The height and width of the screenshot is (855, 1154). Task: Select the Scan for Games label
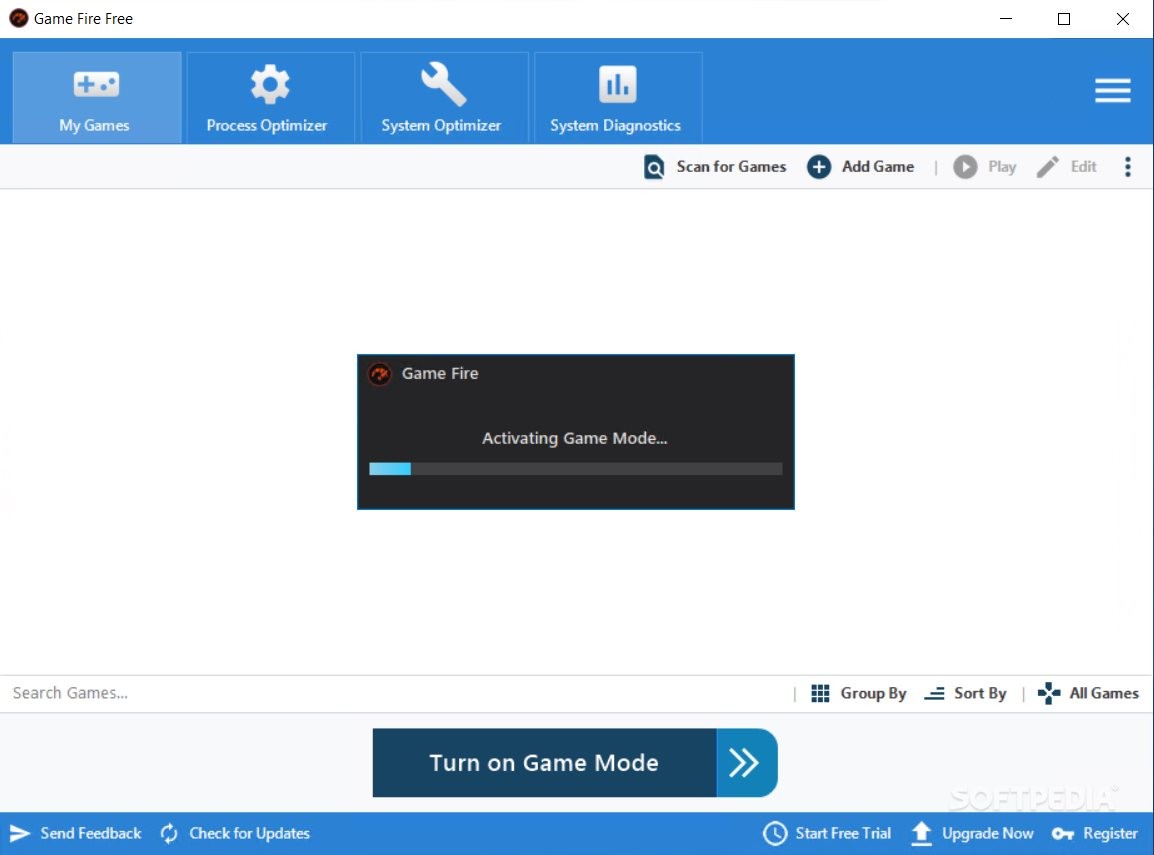[731, 167]
